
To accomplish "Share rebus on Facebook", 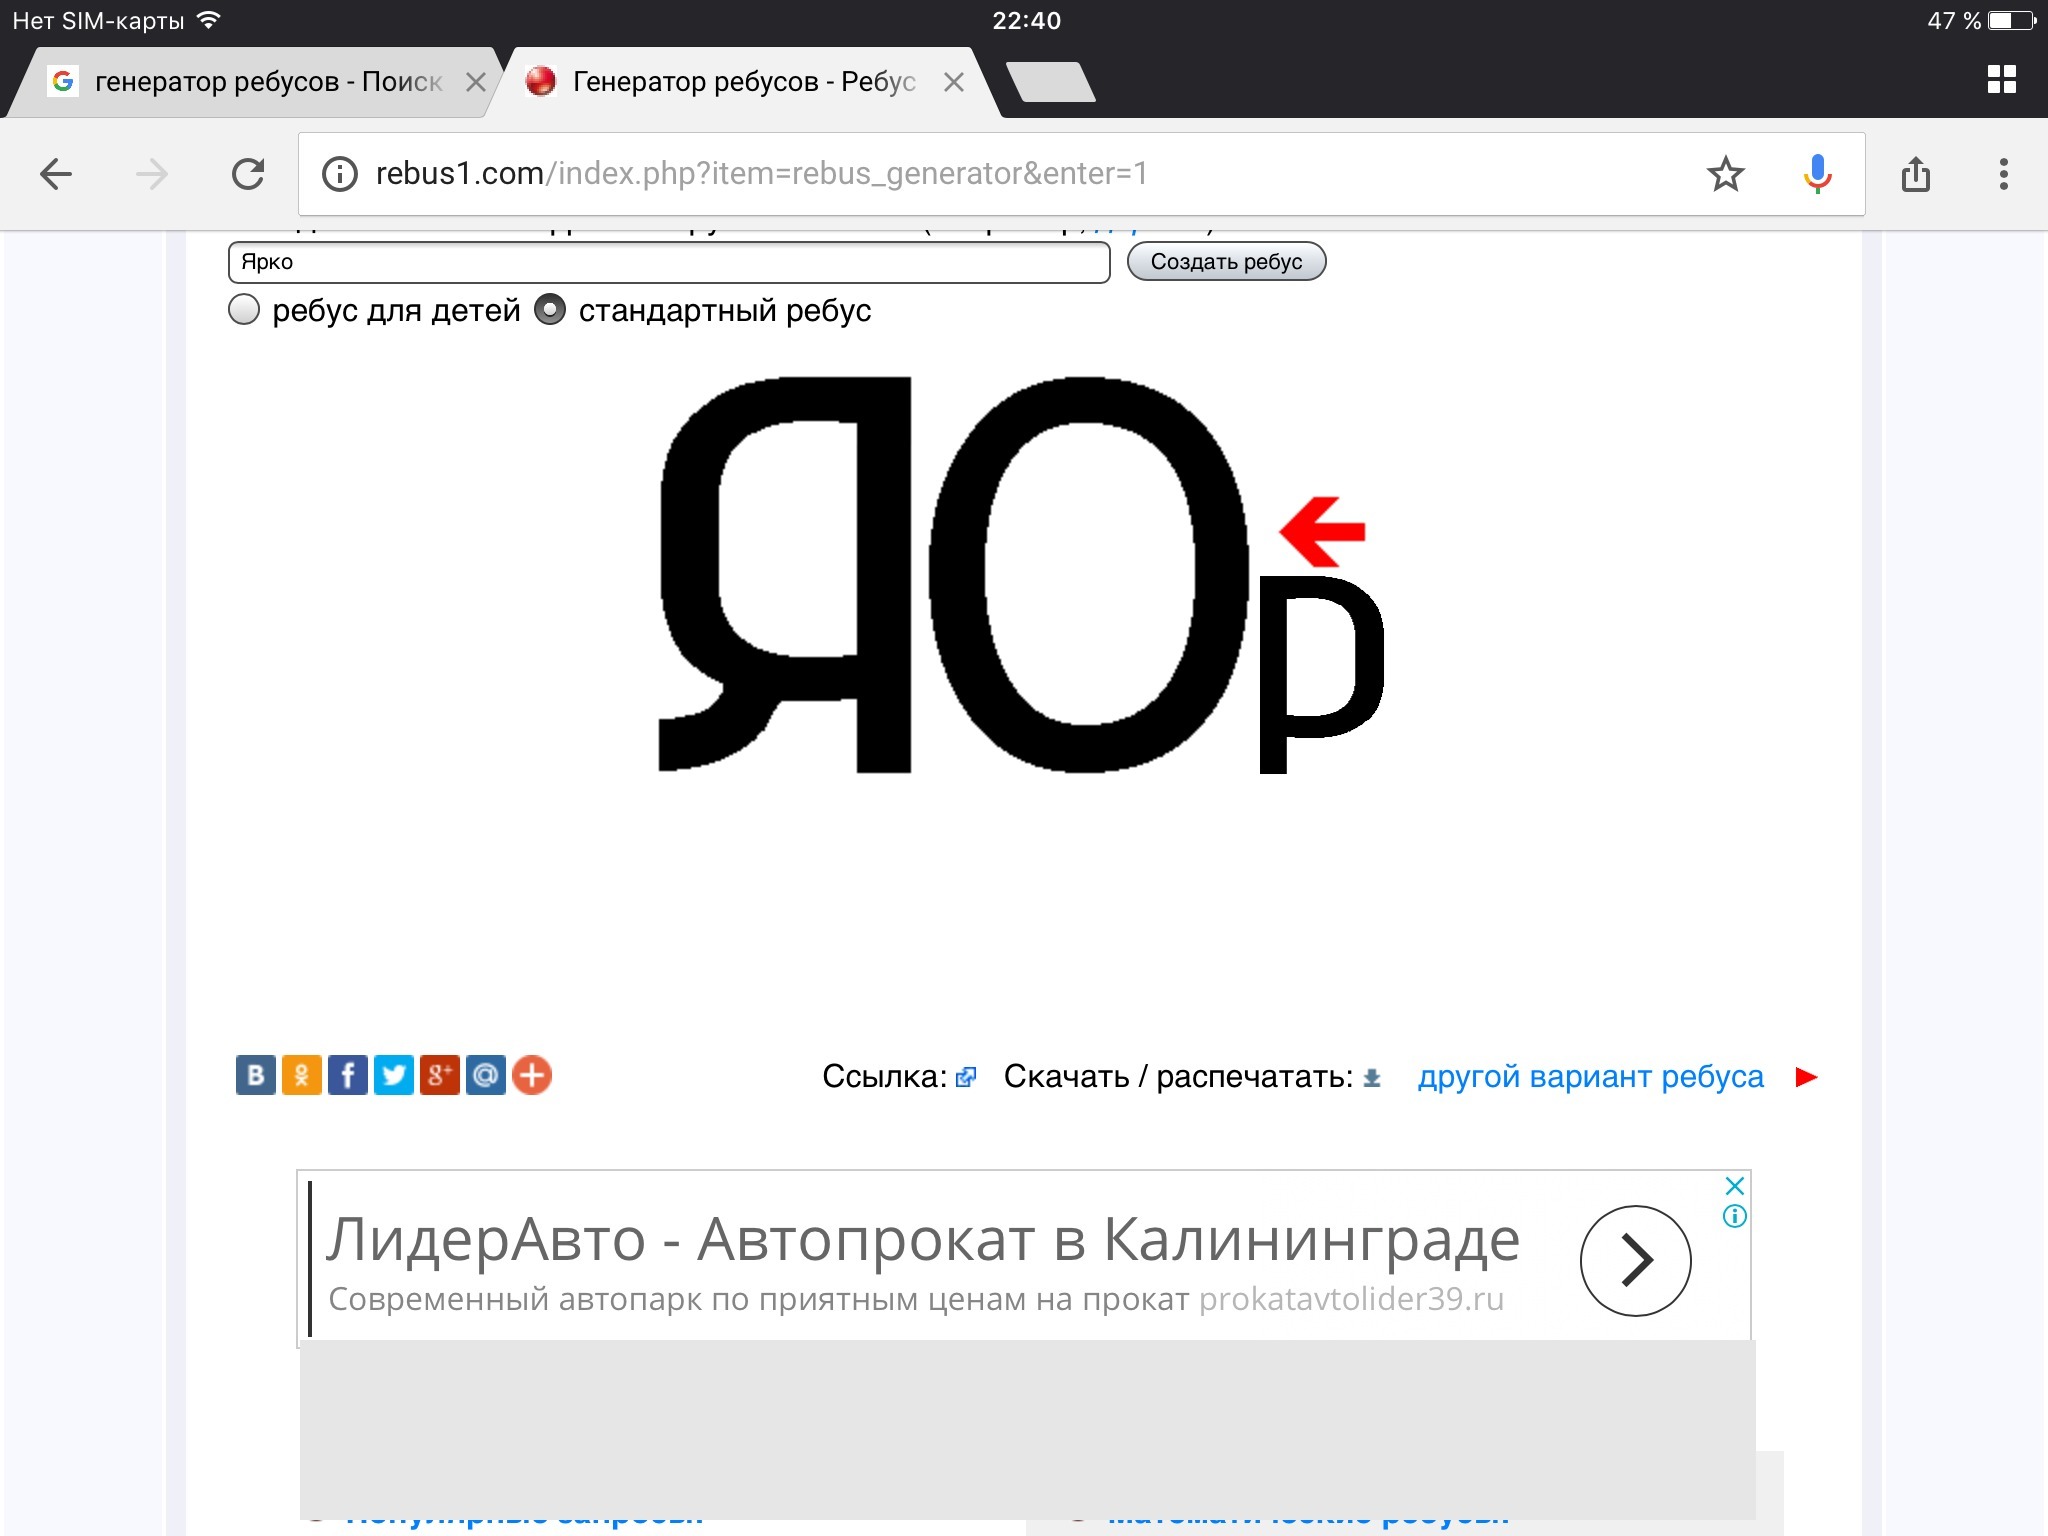I will pos(347,1075).
